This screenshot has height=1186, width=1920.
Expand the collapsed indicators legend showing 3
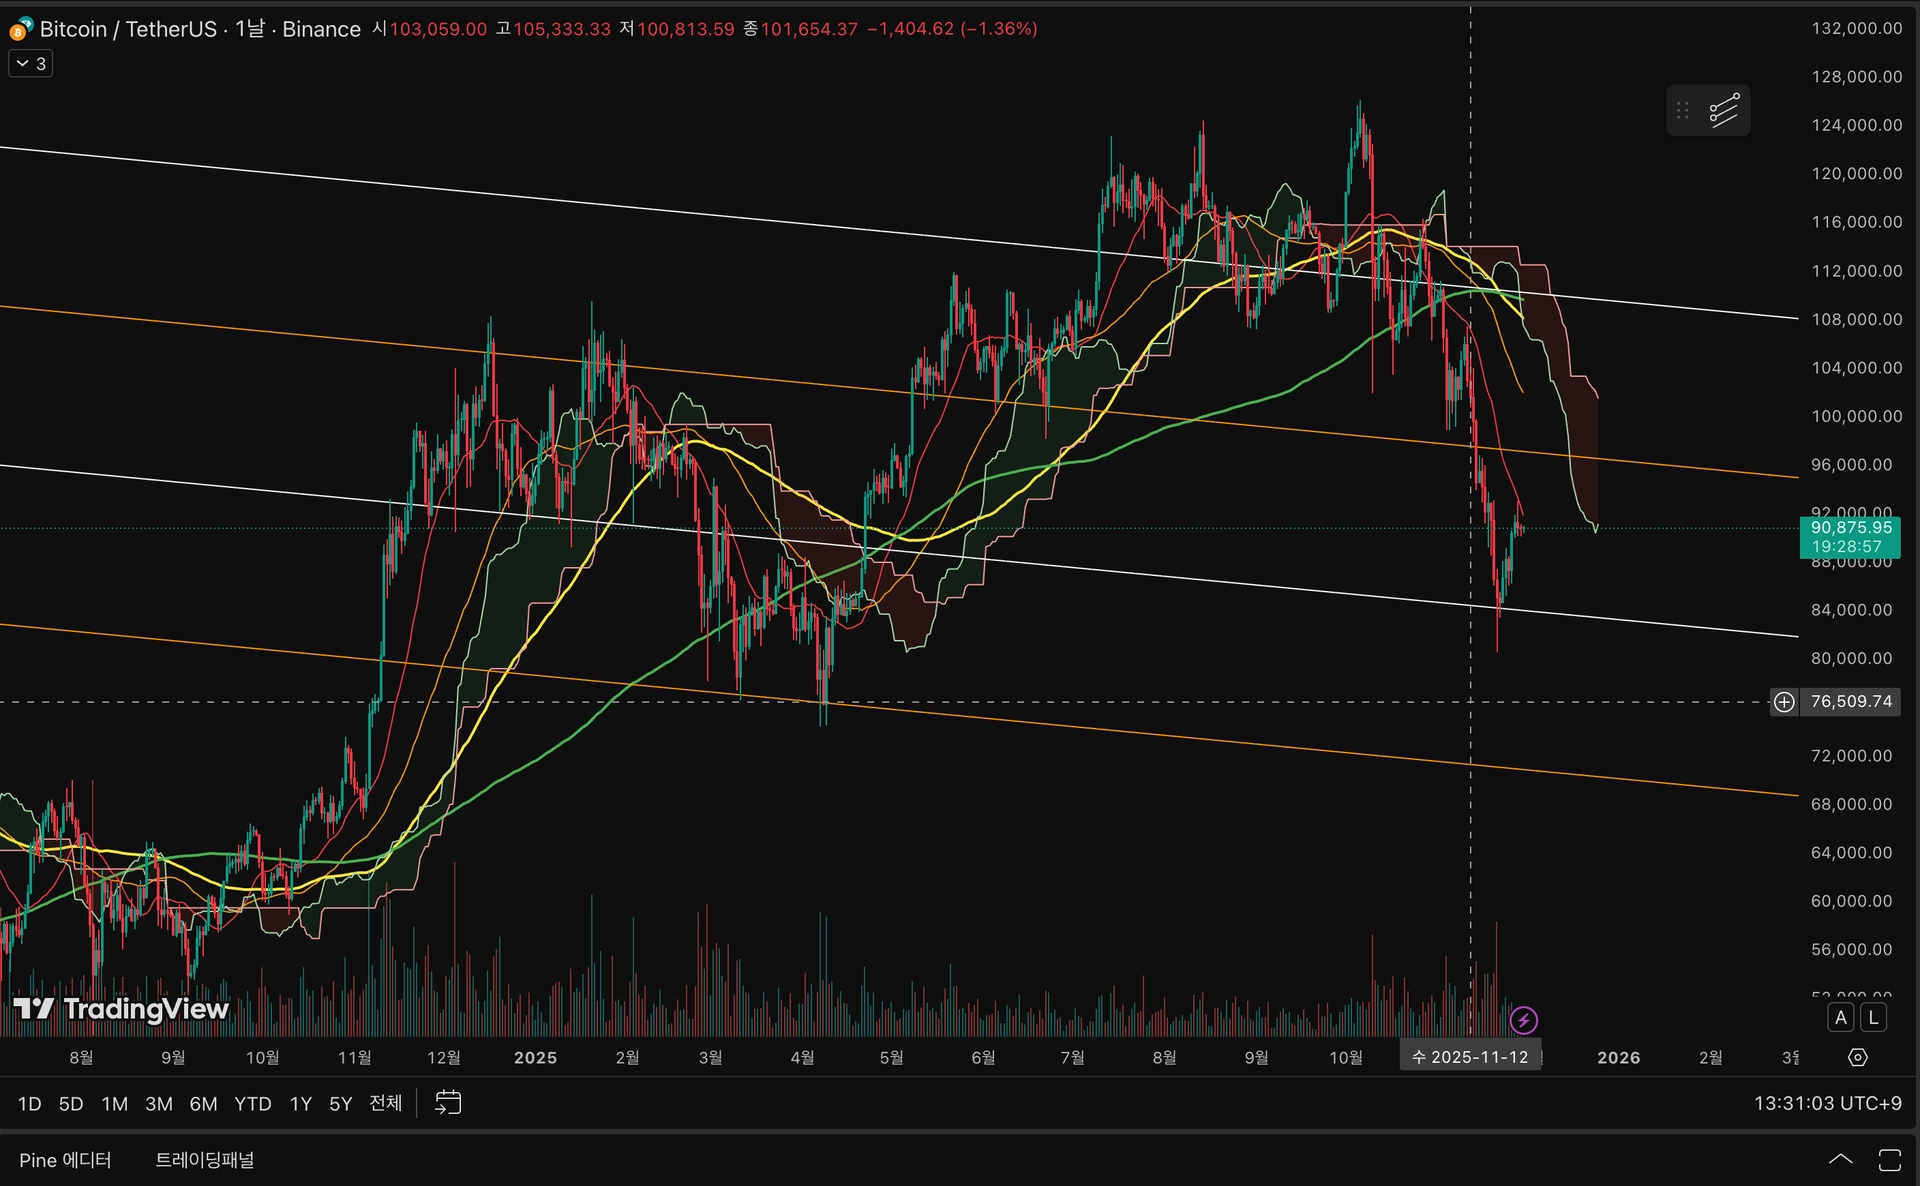[31, 64]
